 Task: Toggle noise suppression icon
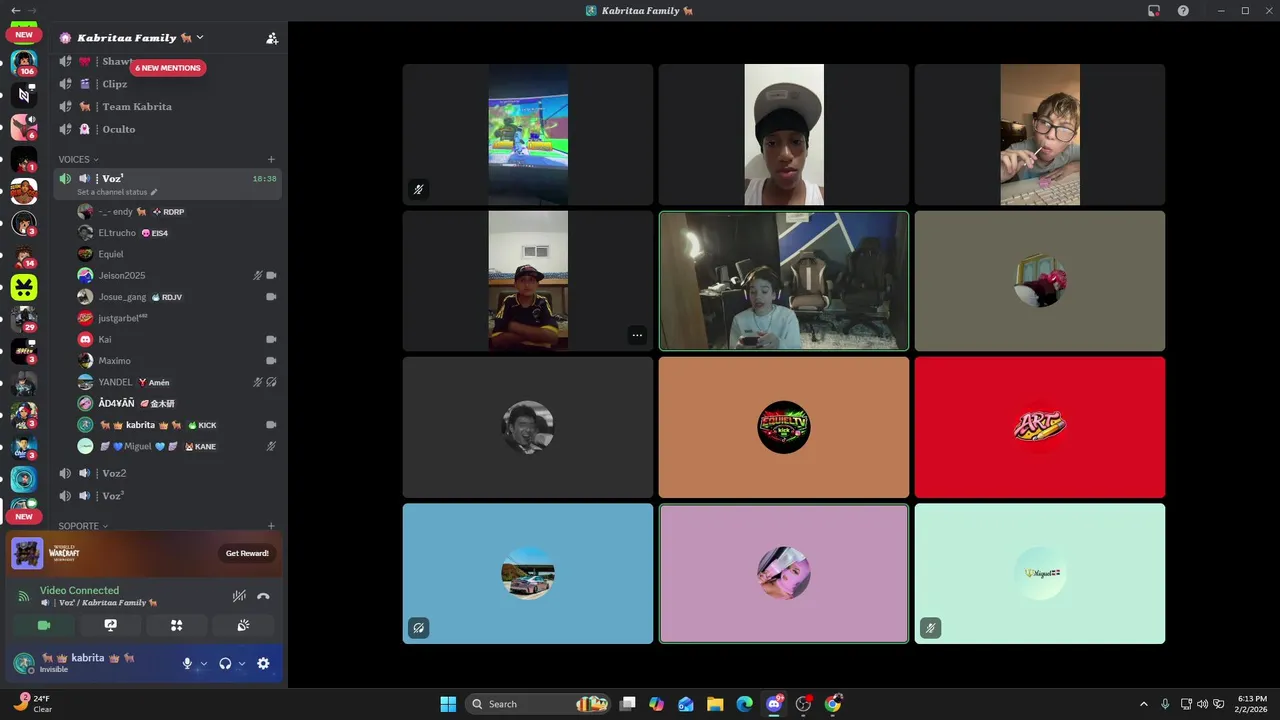pyautogui.click(x=239, y=596)
